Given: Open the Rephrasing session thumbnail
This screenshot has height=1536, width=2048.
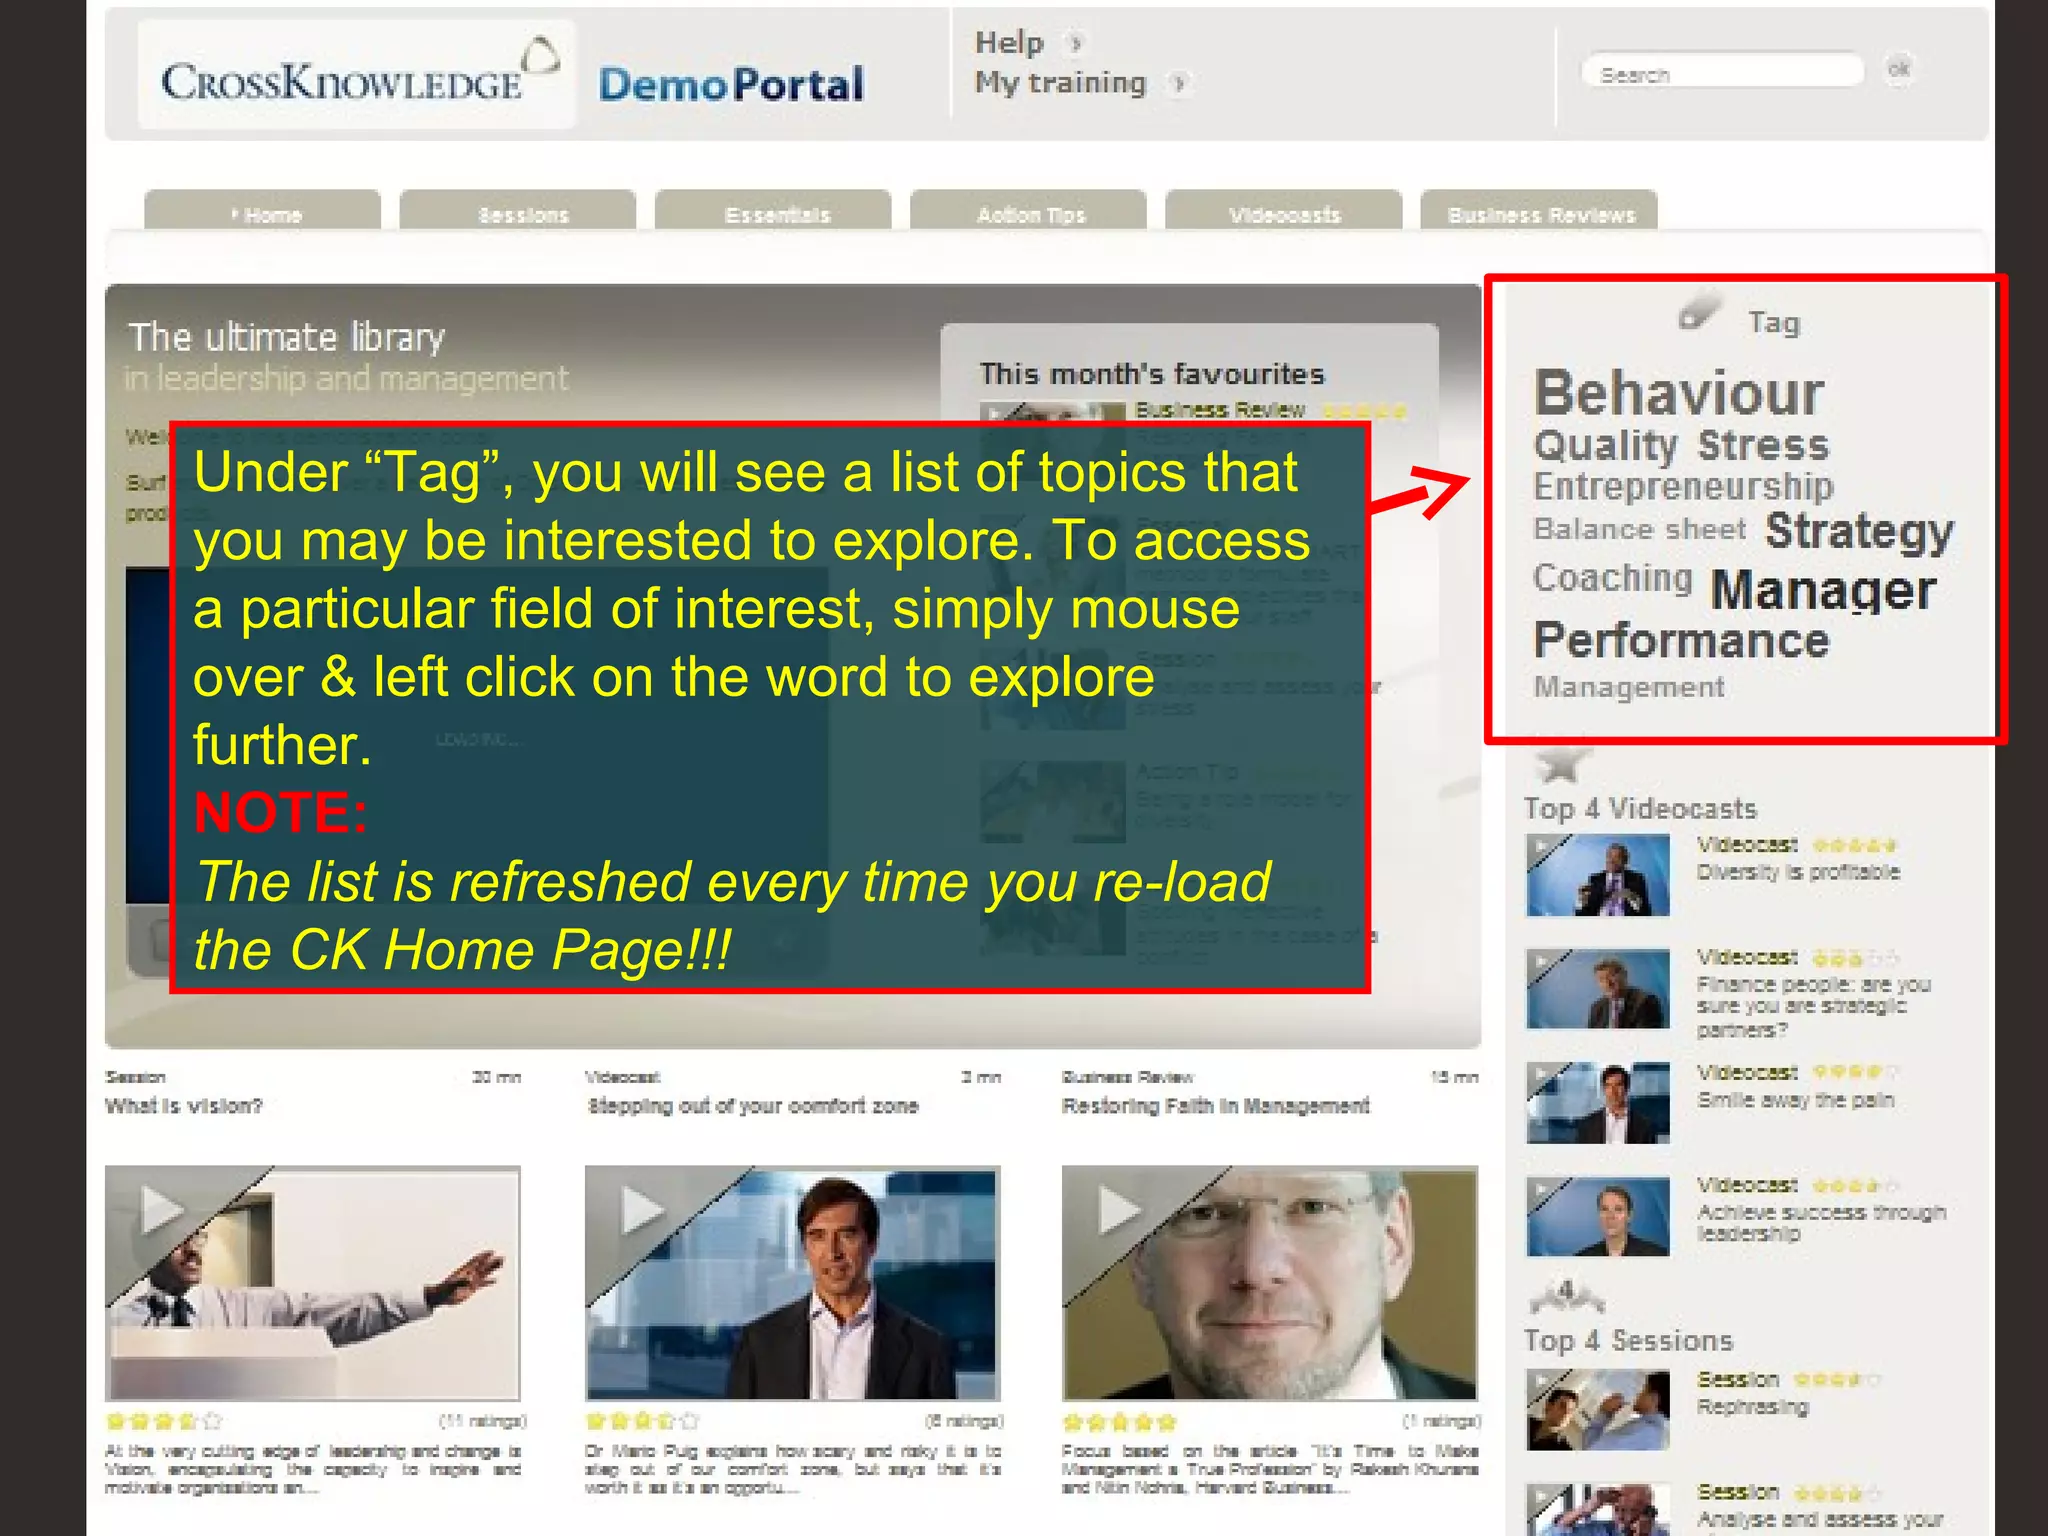Looking at the screenshot, I should click(1598, 1410).
